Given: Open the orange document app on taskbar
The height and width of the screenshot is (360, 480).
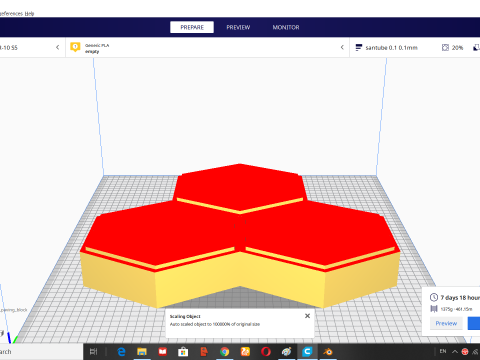Looking at the screenshot, I should 204,351.
